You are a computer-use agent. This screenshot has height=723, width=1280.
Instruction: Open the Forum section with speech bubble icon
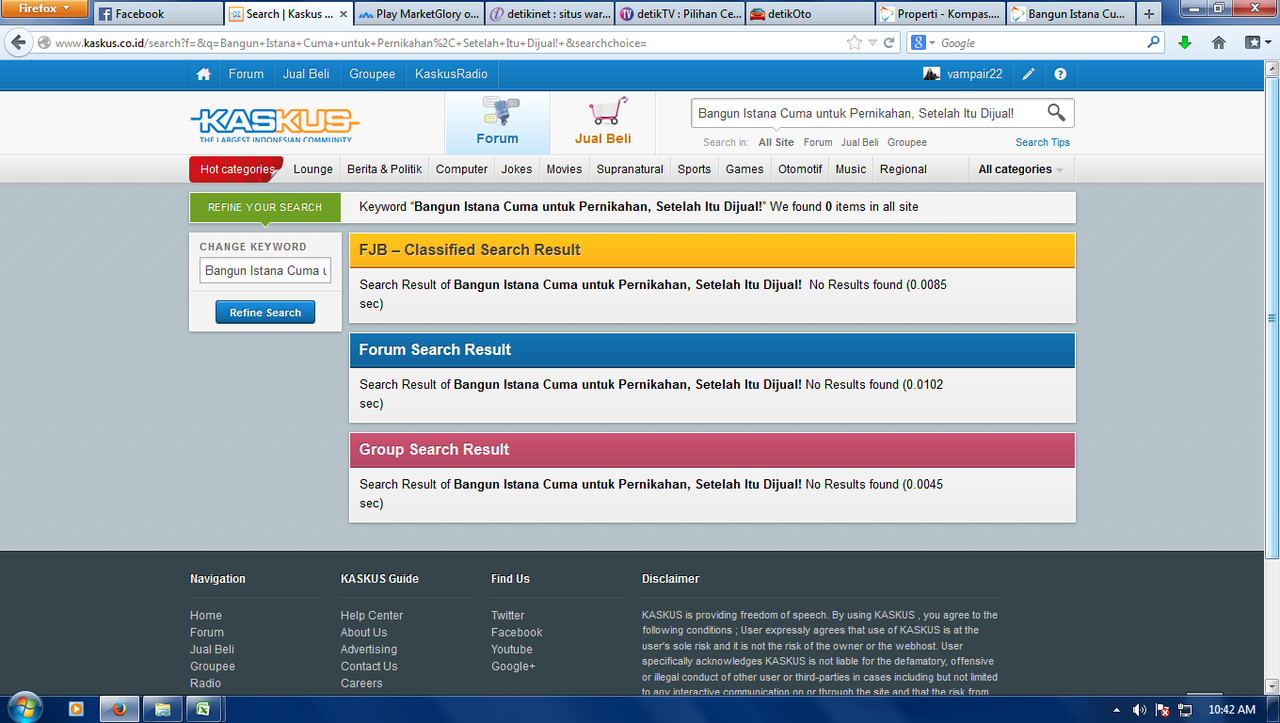pyautogui.click(x=497, y=123)
